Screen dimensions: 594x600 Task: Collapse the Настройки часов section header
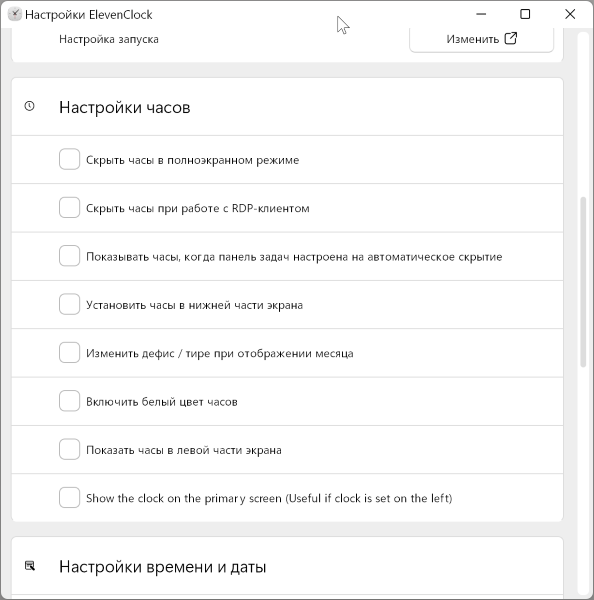(x=287, y=107)
